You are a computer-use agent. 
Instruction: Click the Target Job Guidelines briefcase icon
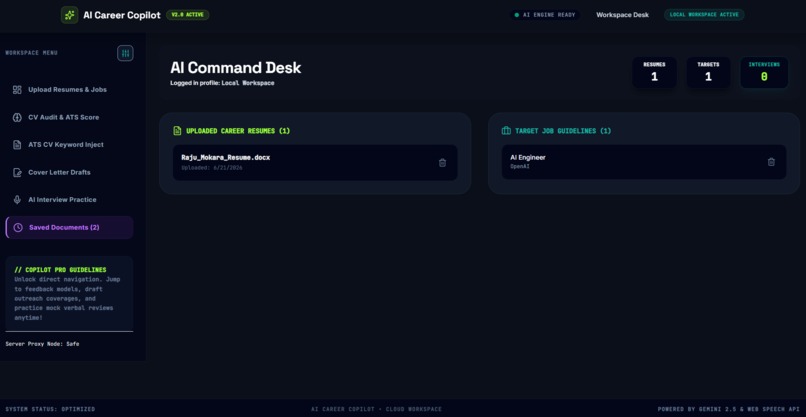(x=506, y=131)
